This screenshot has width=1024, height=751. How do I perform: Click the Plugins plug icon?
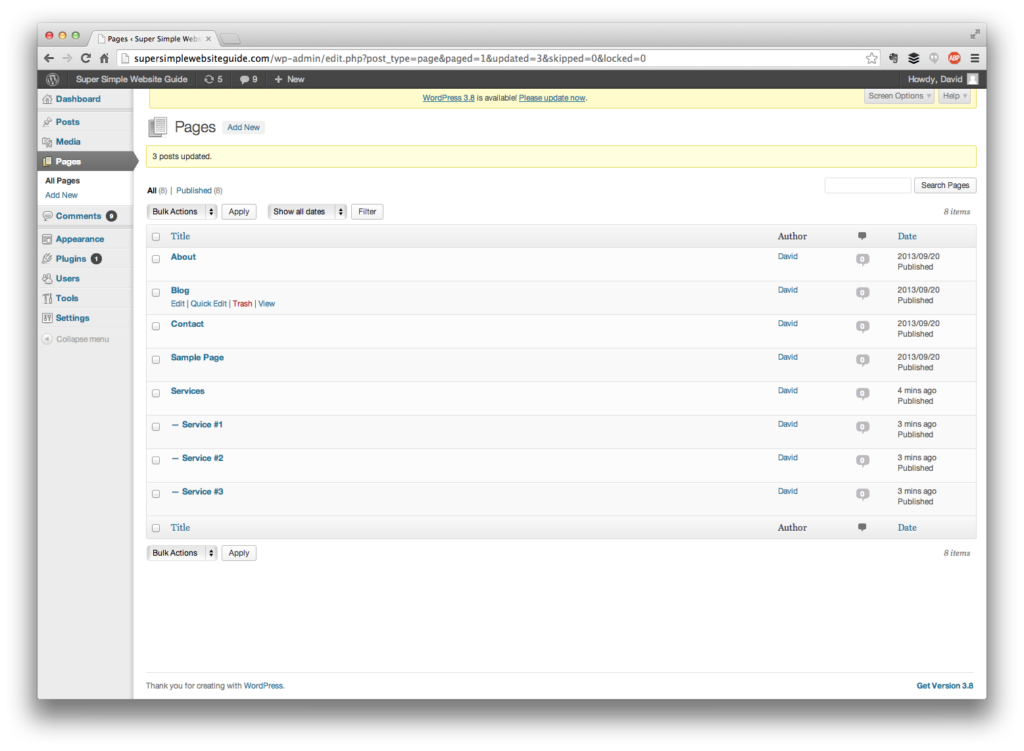coord(47,259)
